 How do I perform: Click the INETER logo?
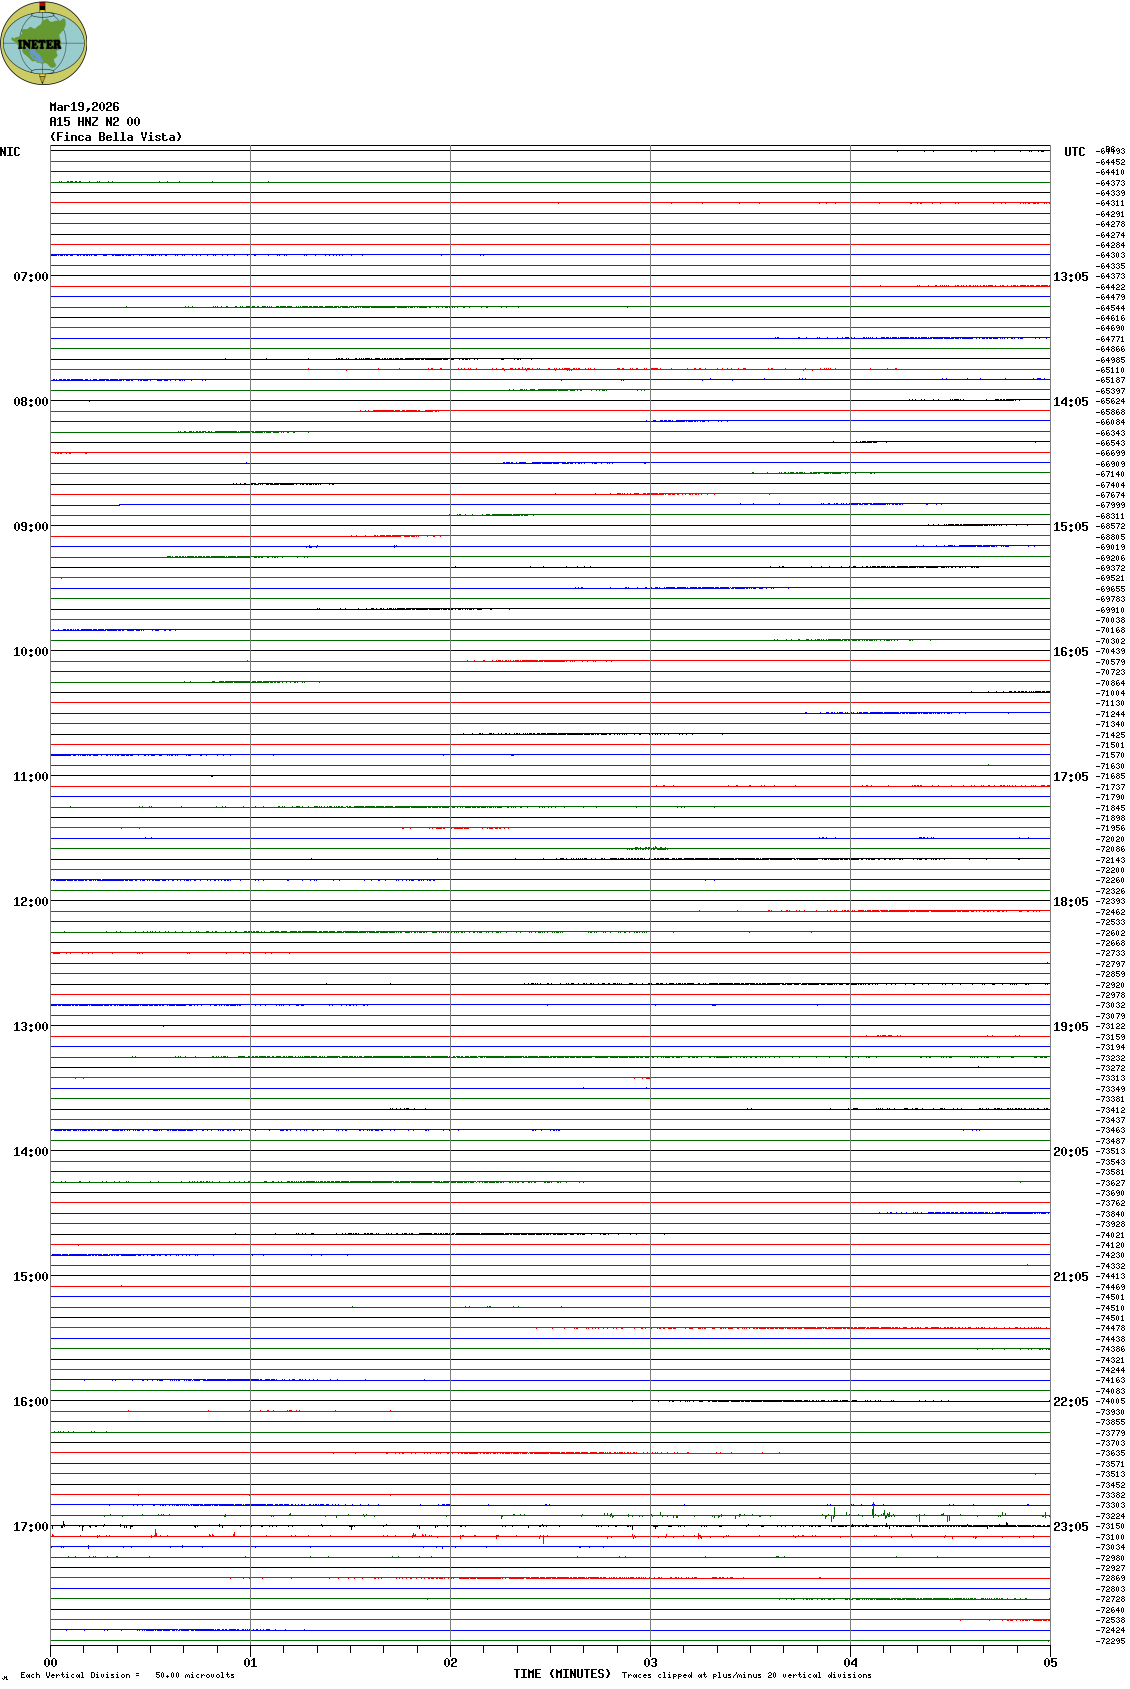click(43, 43)
